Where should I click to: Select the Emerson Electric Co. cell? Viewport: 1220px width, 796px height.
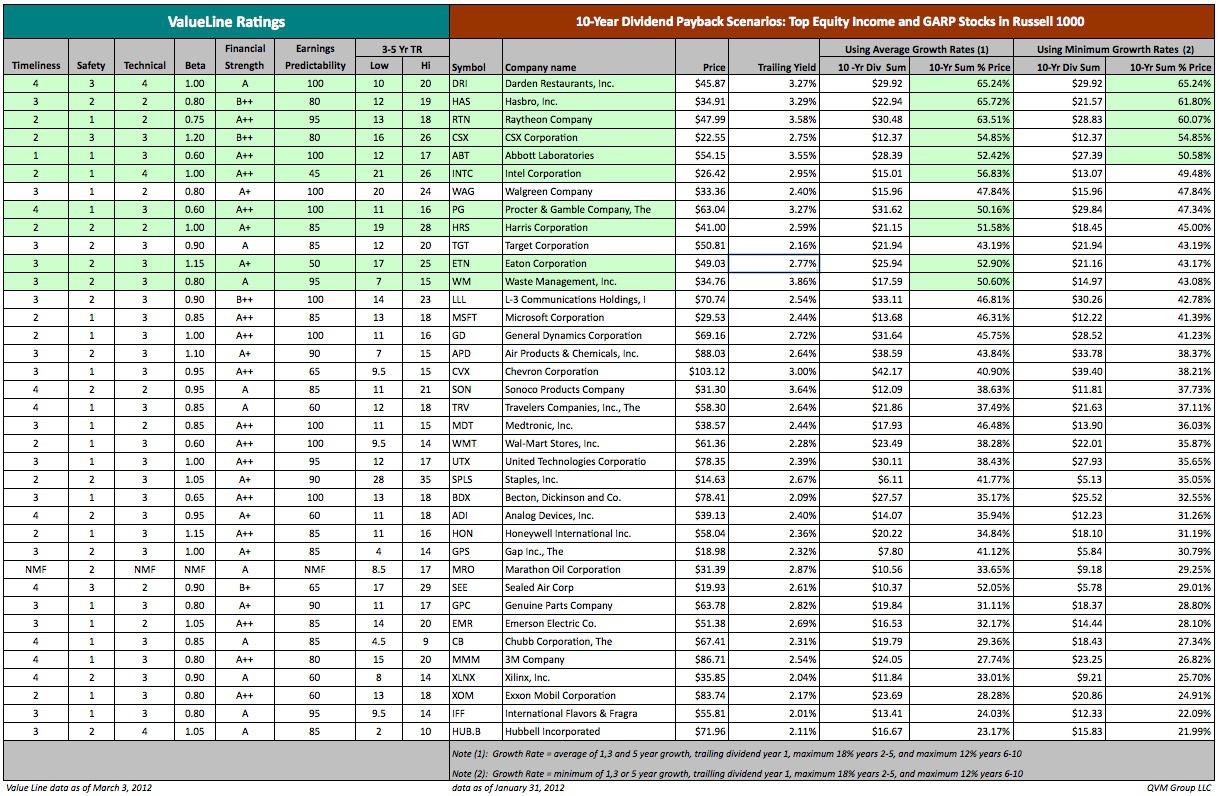coord(589,624)
